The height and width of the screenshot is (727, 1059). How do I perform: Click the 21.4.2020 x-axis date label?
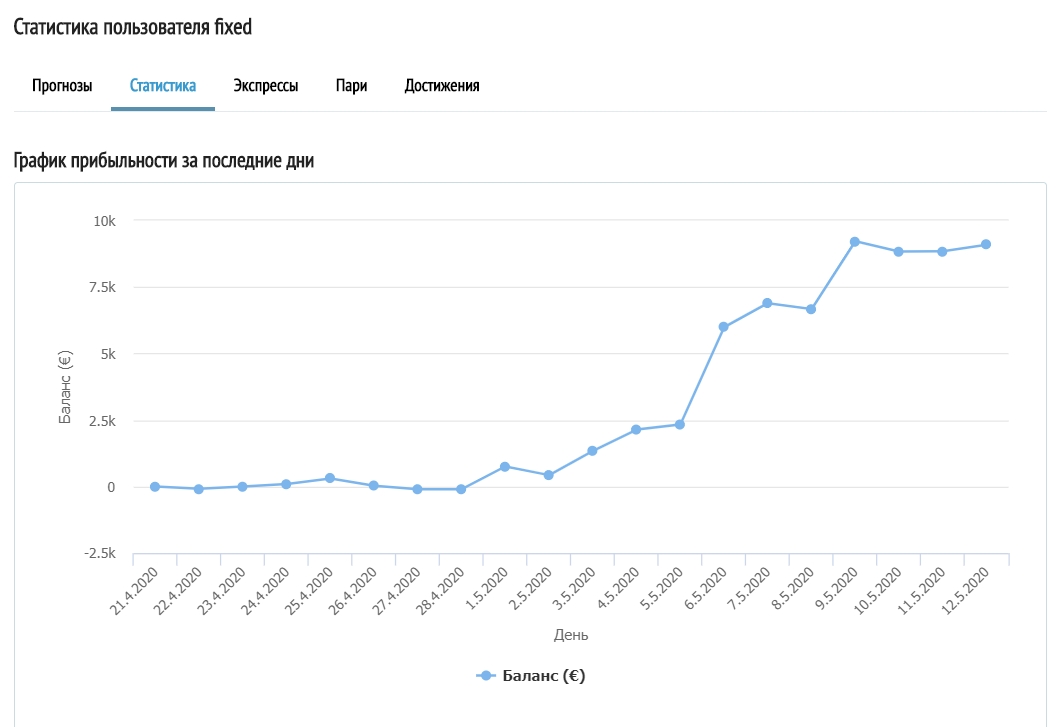tap(134, 591)
